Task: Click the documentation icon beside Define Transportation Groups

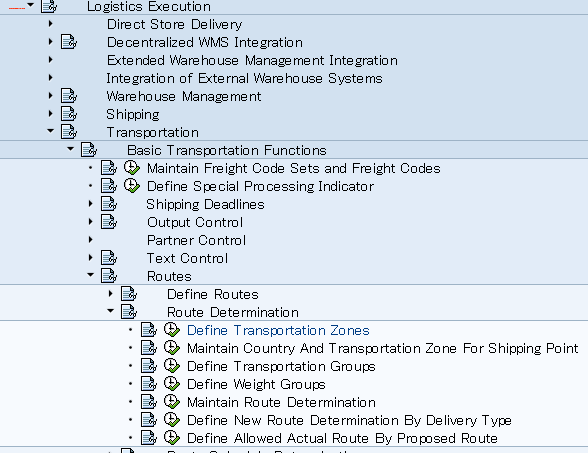Action: pos(149,366)
